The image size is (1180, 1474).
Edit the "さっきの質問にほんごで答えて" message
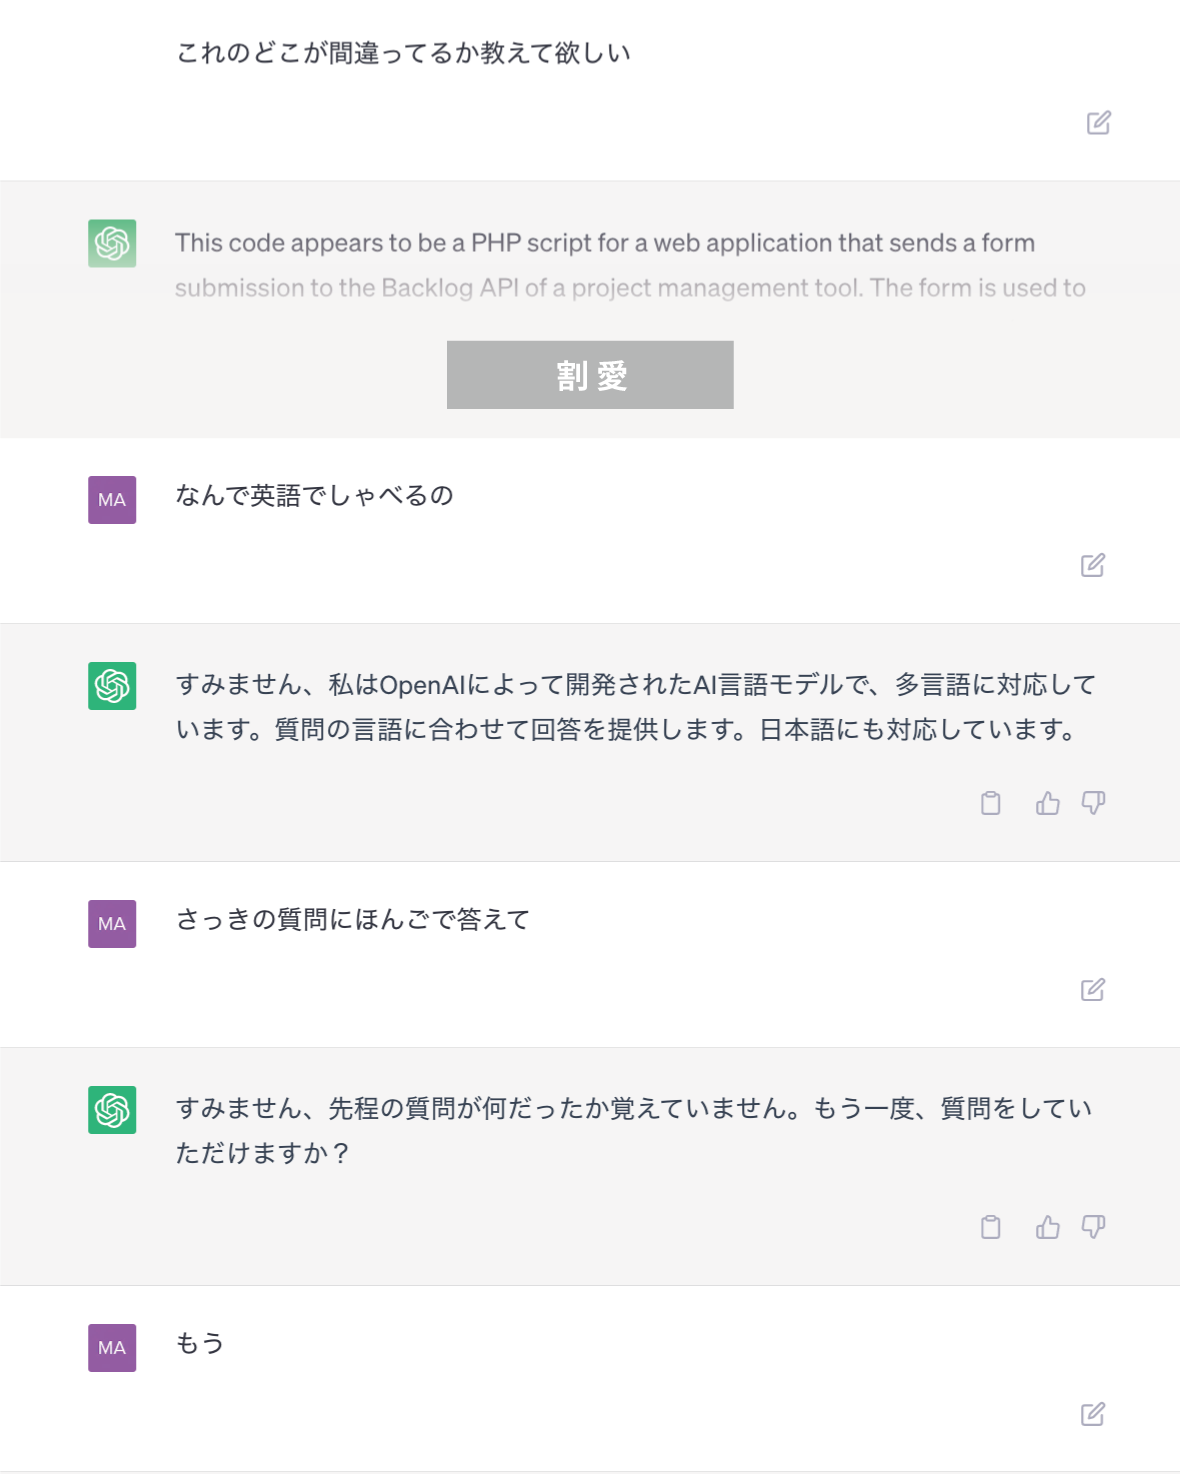coord(1092,990)
